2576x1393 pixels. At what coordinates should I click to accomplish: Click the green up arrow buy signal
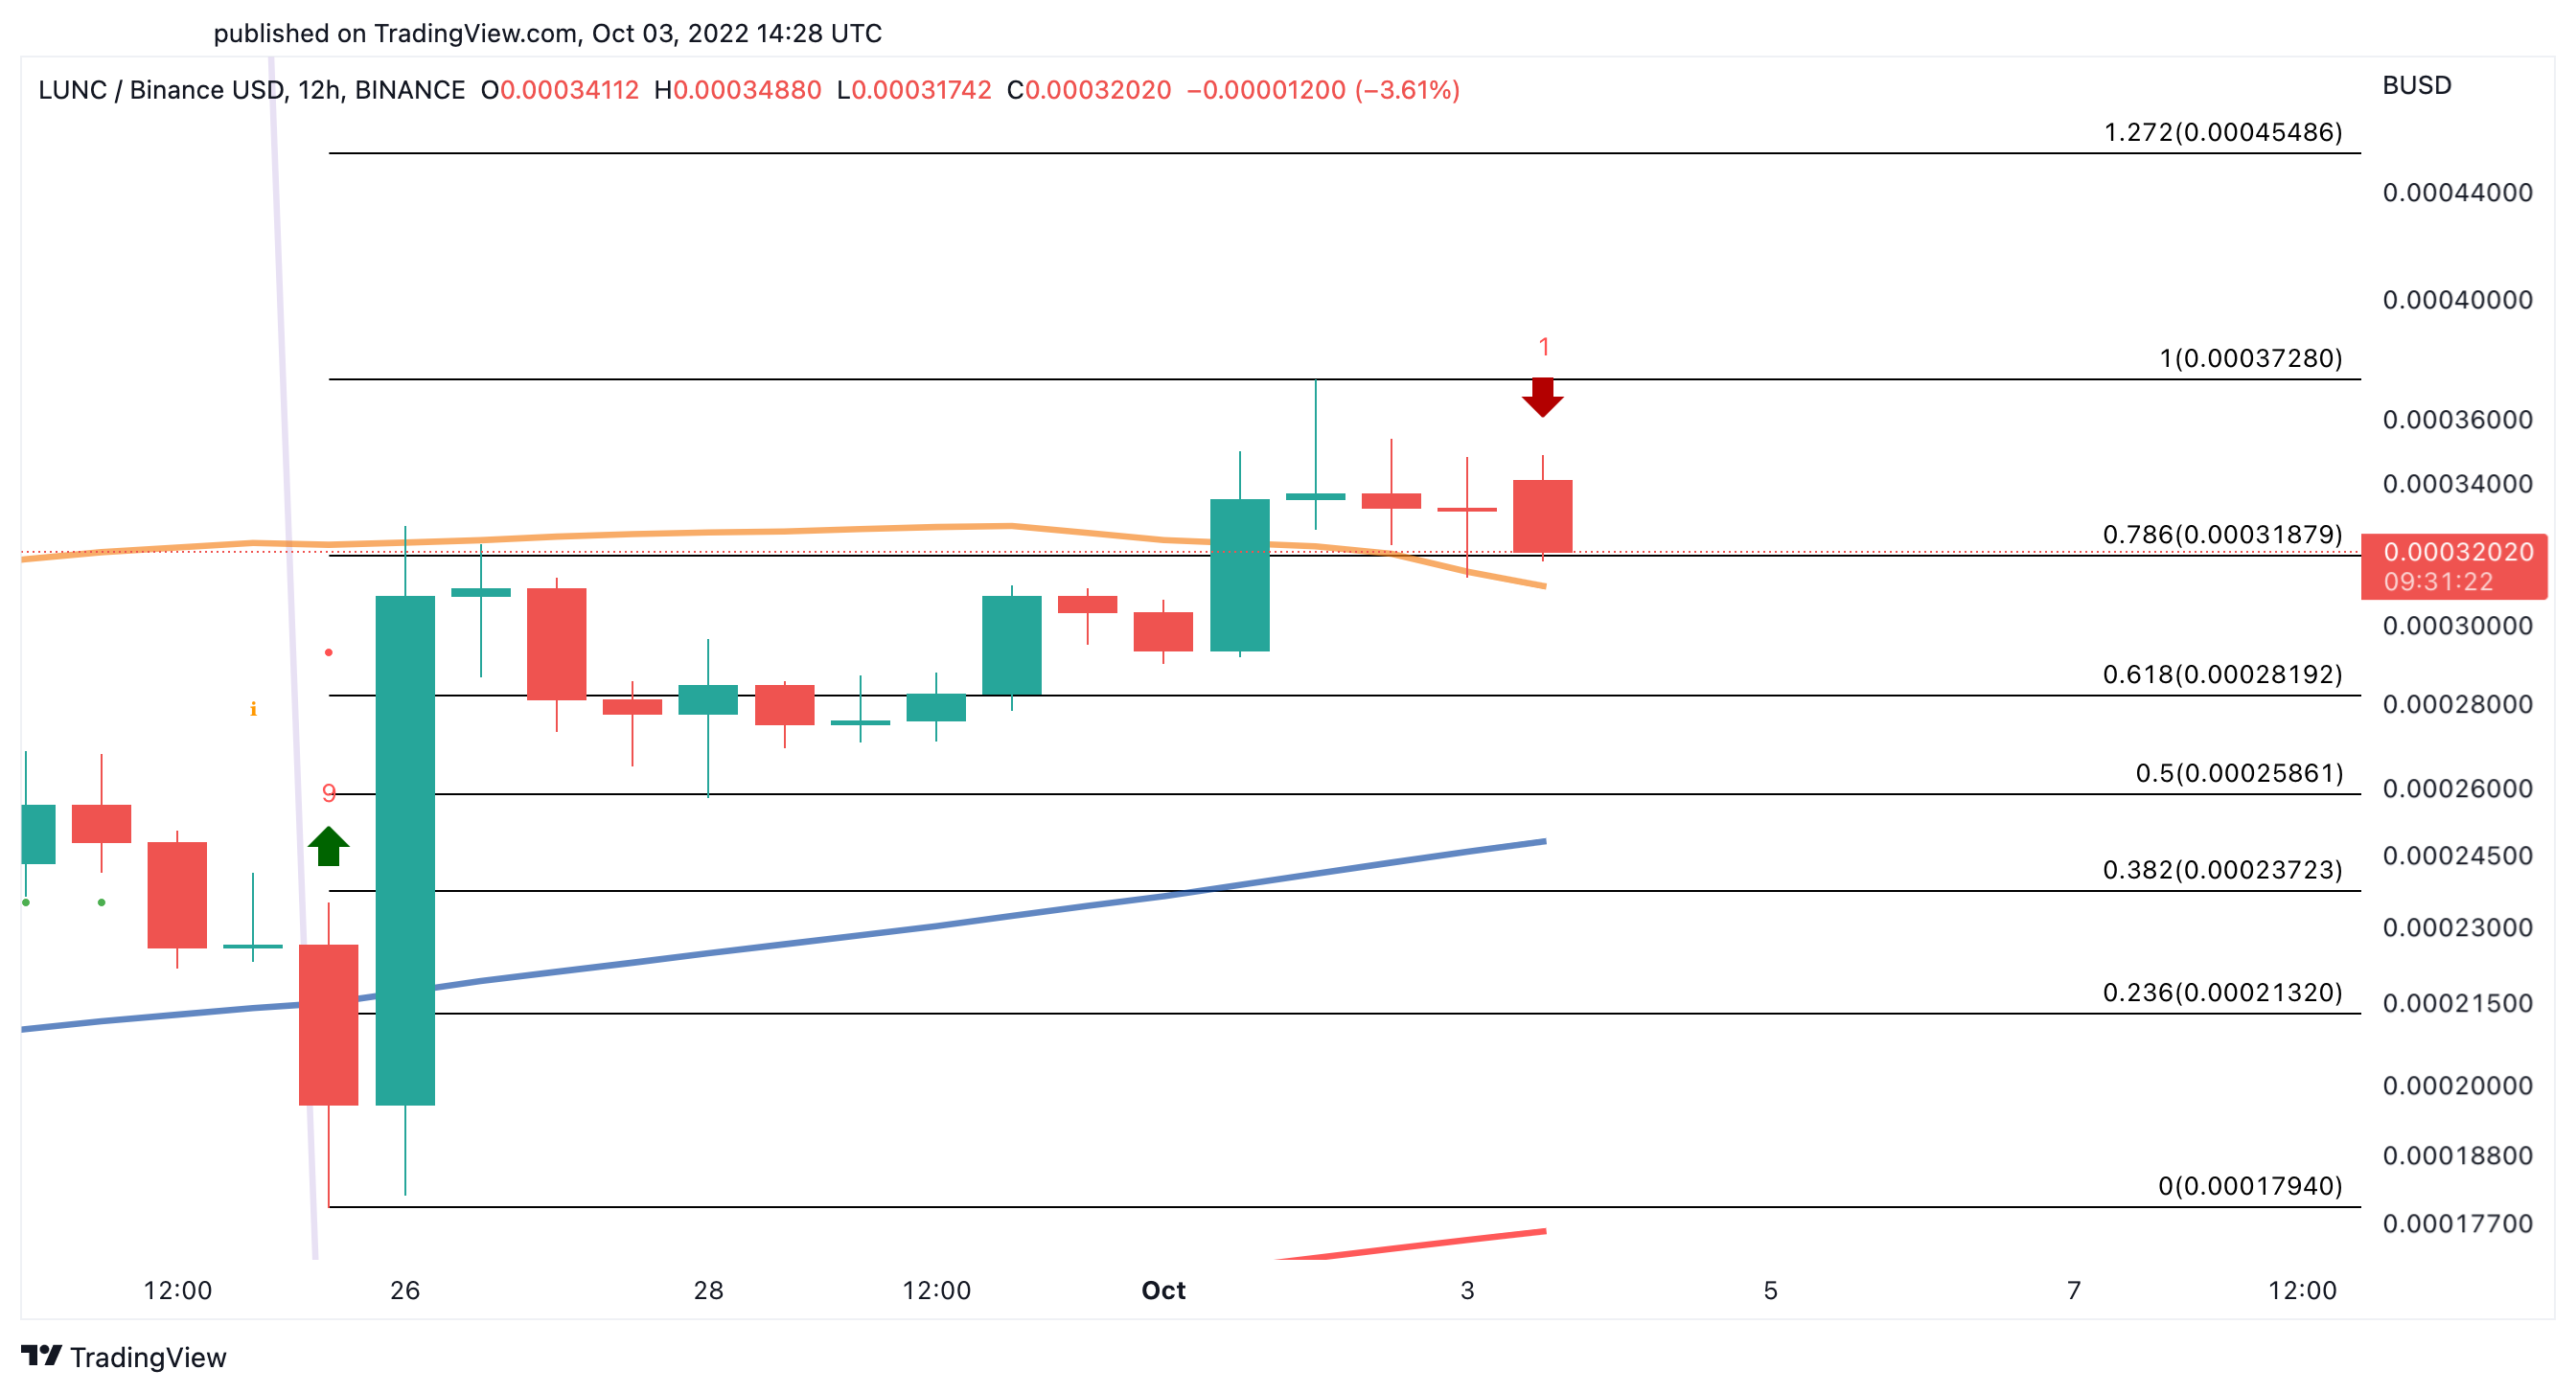point(328,846)
